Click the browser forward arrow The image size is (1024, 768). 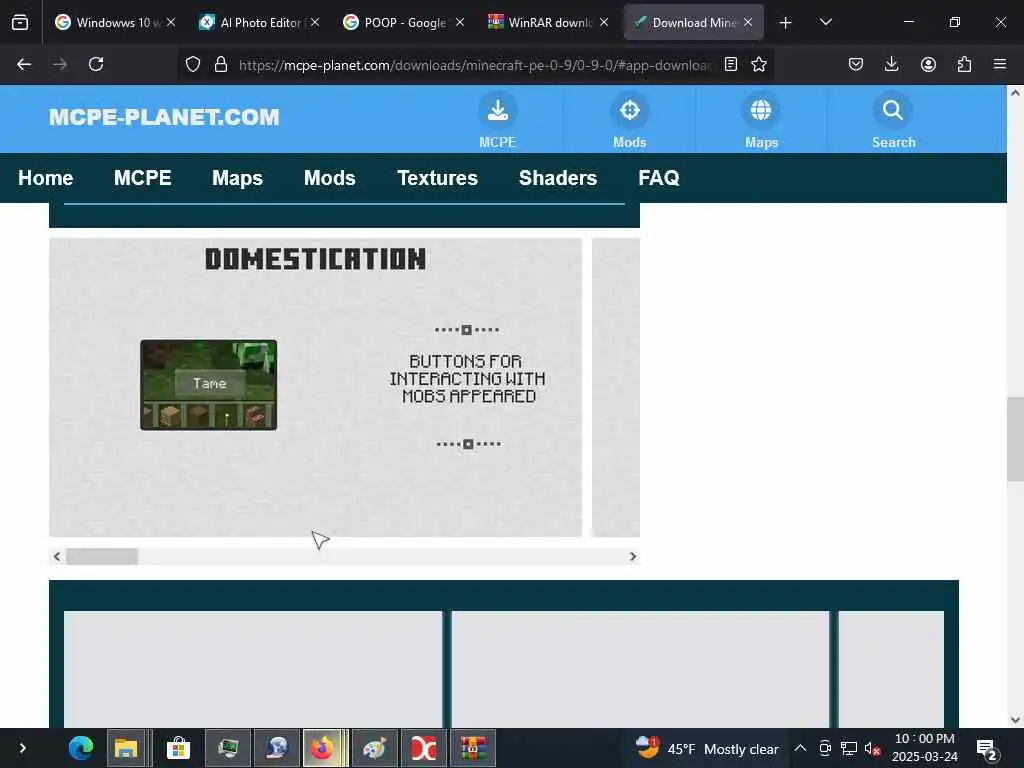click(60, 64)
